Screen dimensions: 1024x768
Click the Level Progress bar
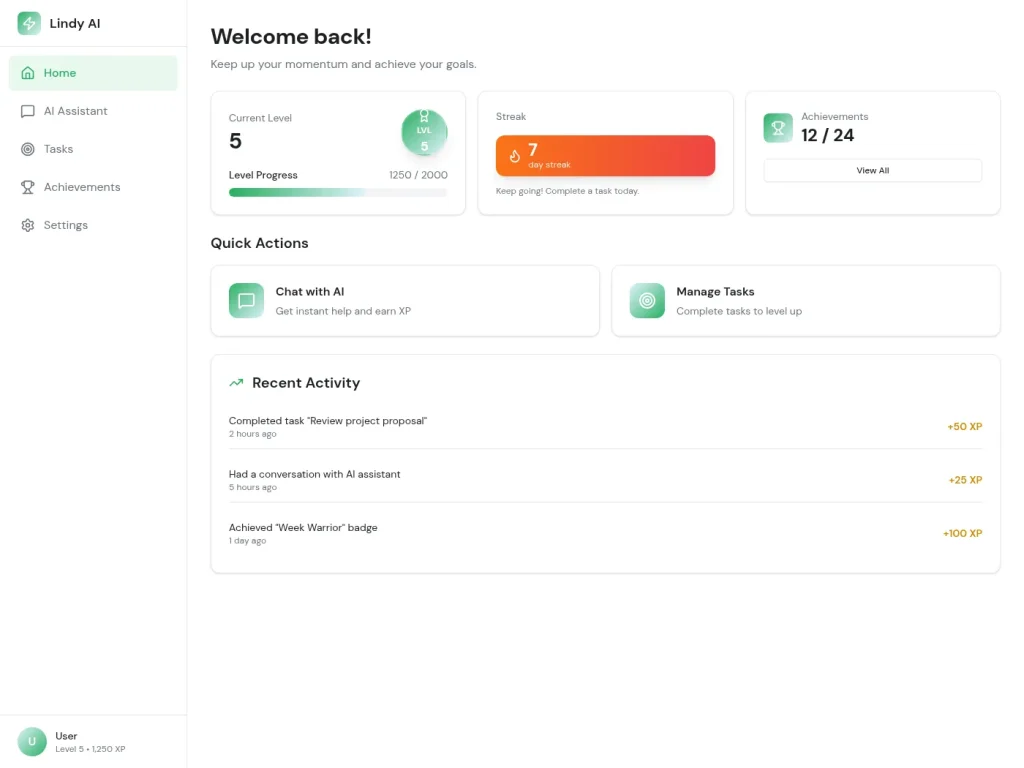click(338, 193)
